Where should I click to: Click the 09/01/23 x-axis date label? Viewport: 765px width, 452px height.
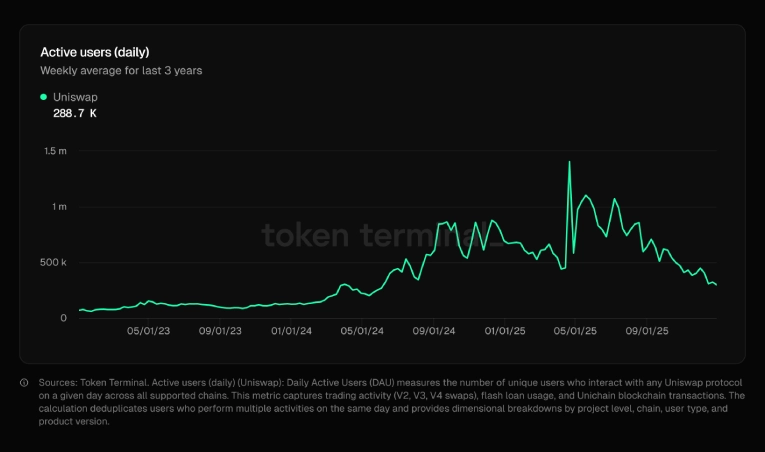point(219,330)
